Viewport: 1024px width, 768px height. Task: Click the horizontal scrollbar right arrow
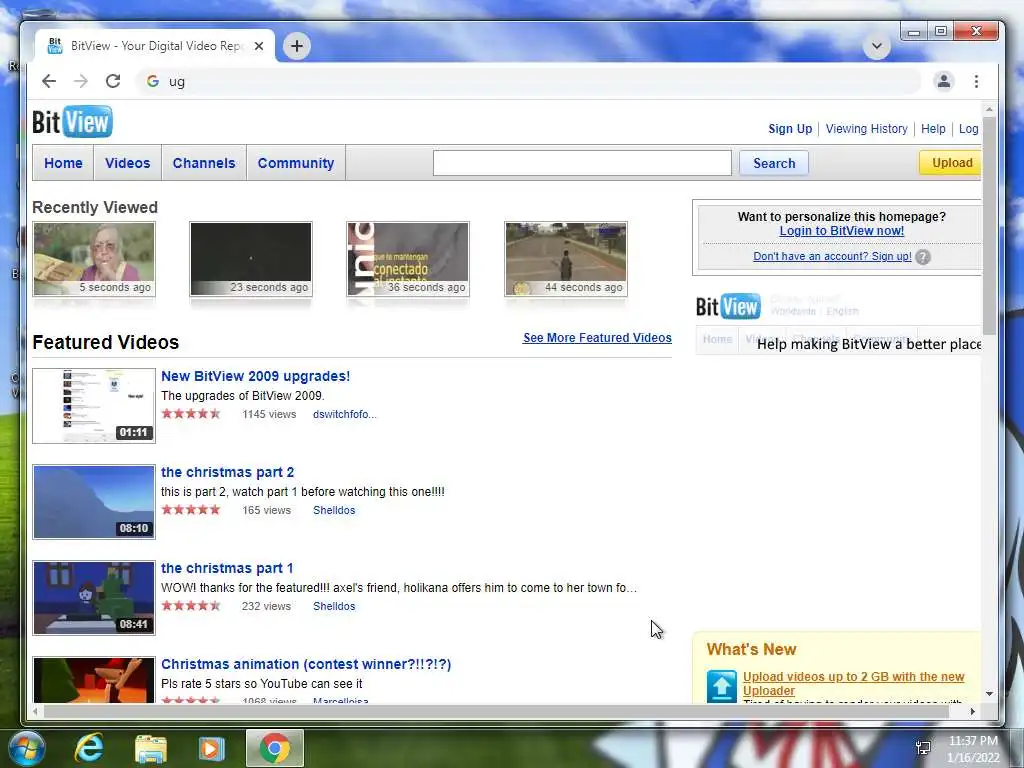972,711
